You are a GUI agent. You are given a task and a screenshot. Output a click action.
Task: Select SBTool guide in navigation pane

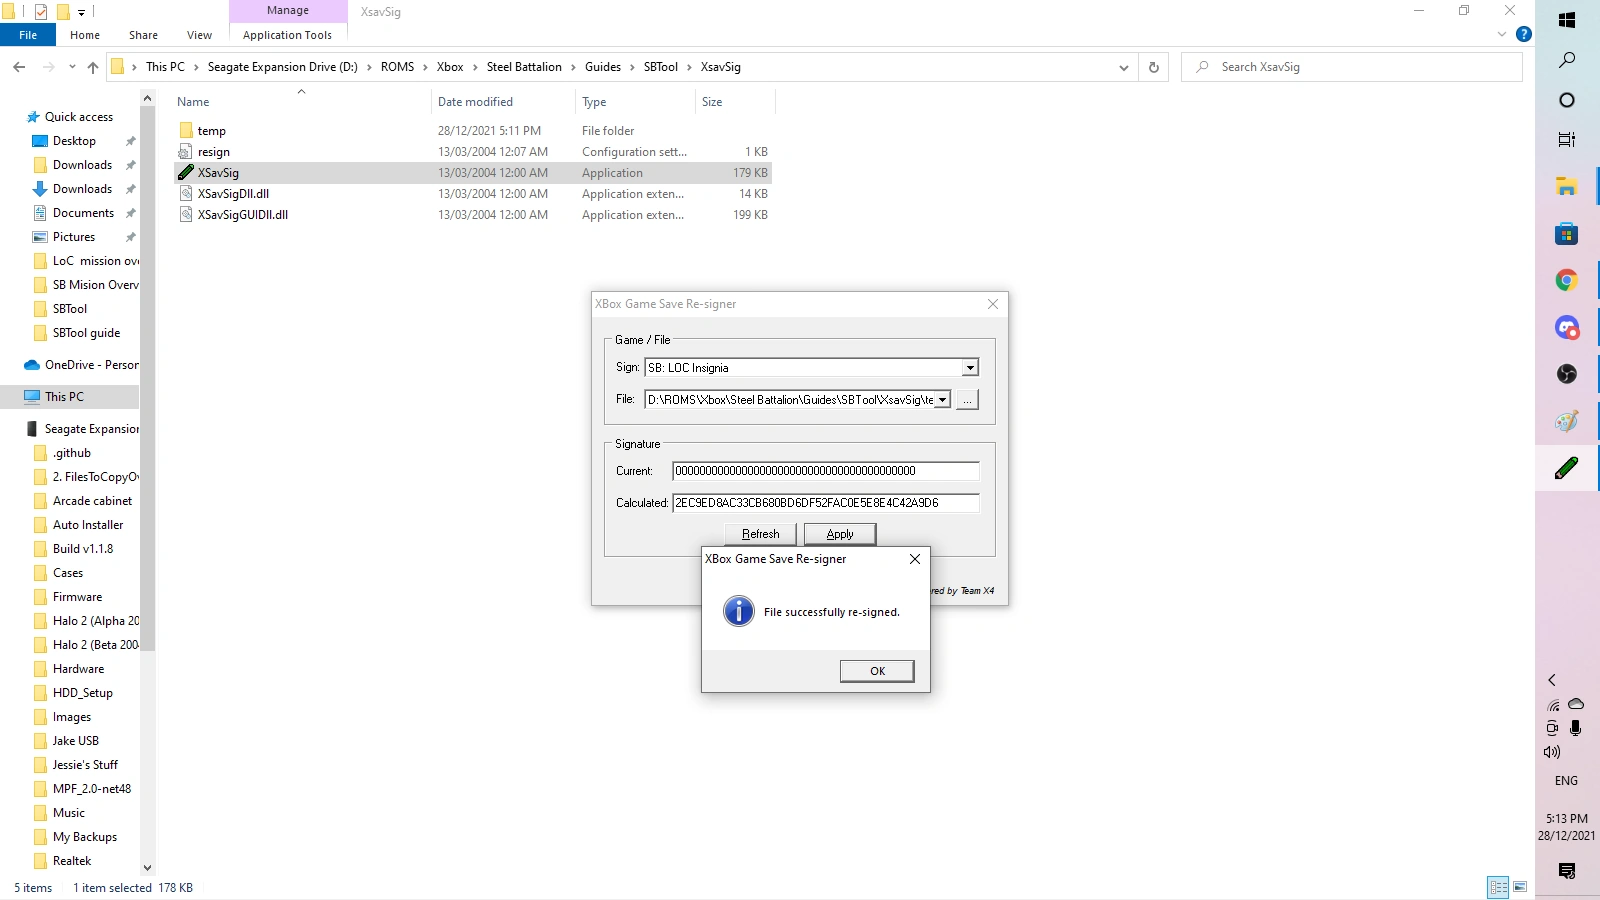click(86, 333)
